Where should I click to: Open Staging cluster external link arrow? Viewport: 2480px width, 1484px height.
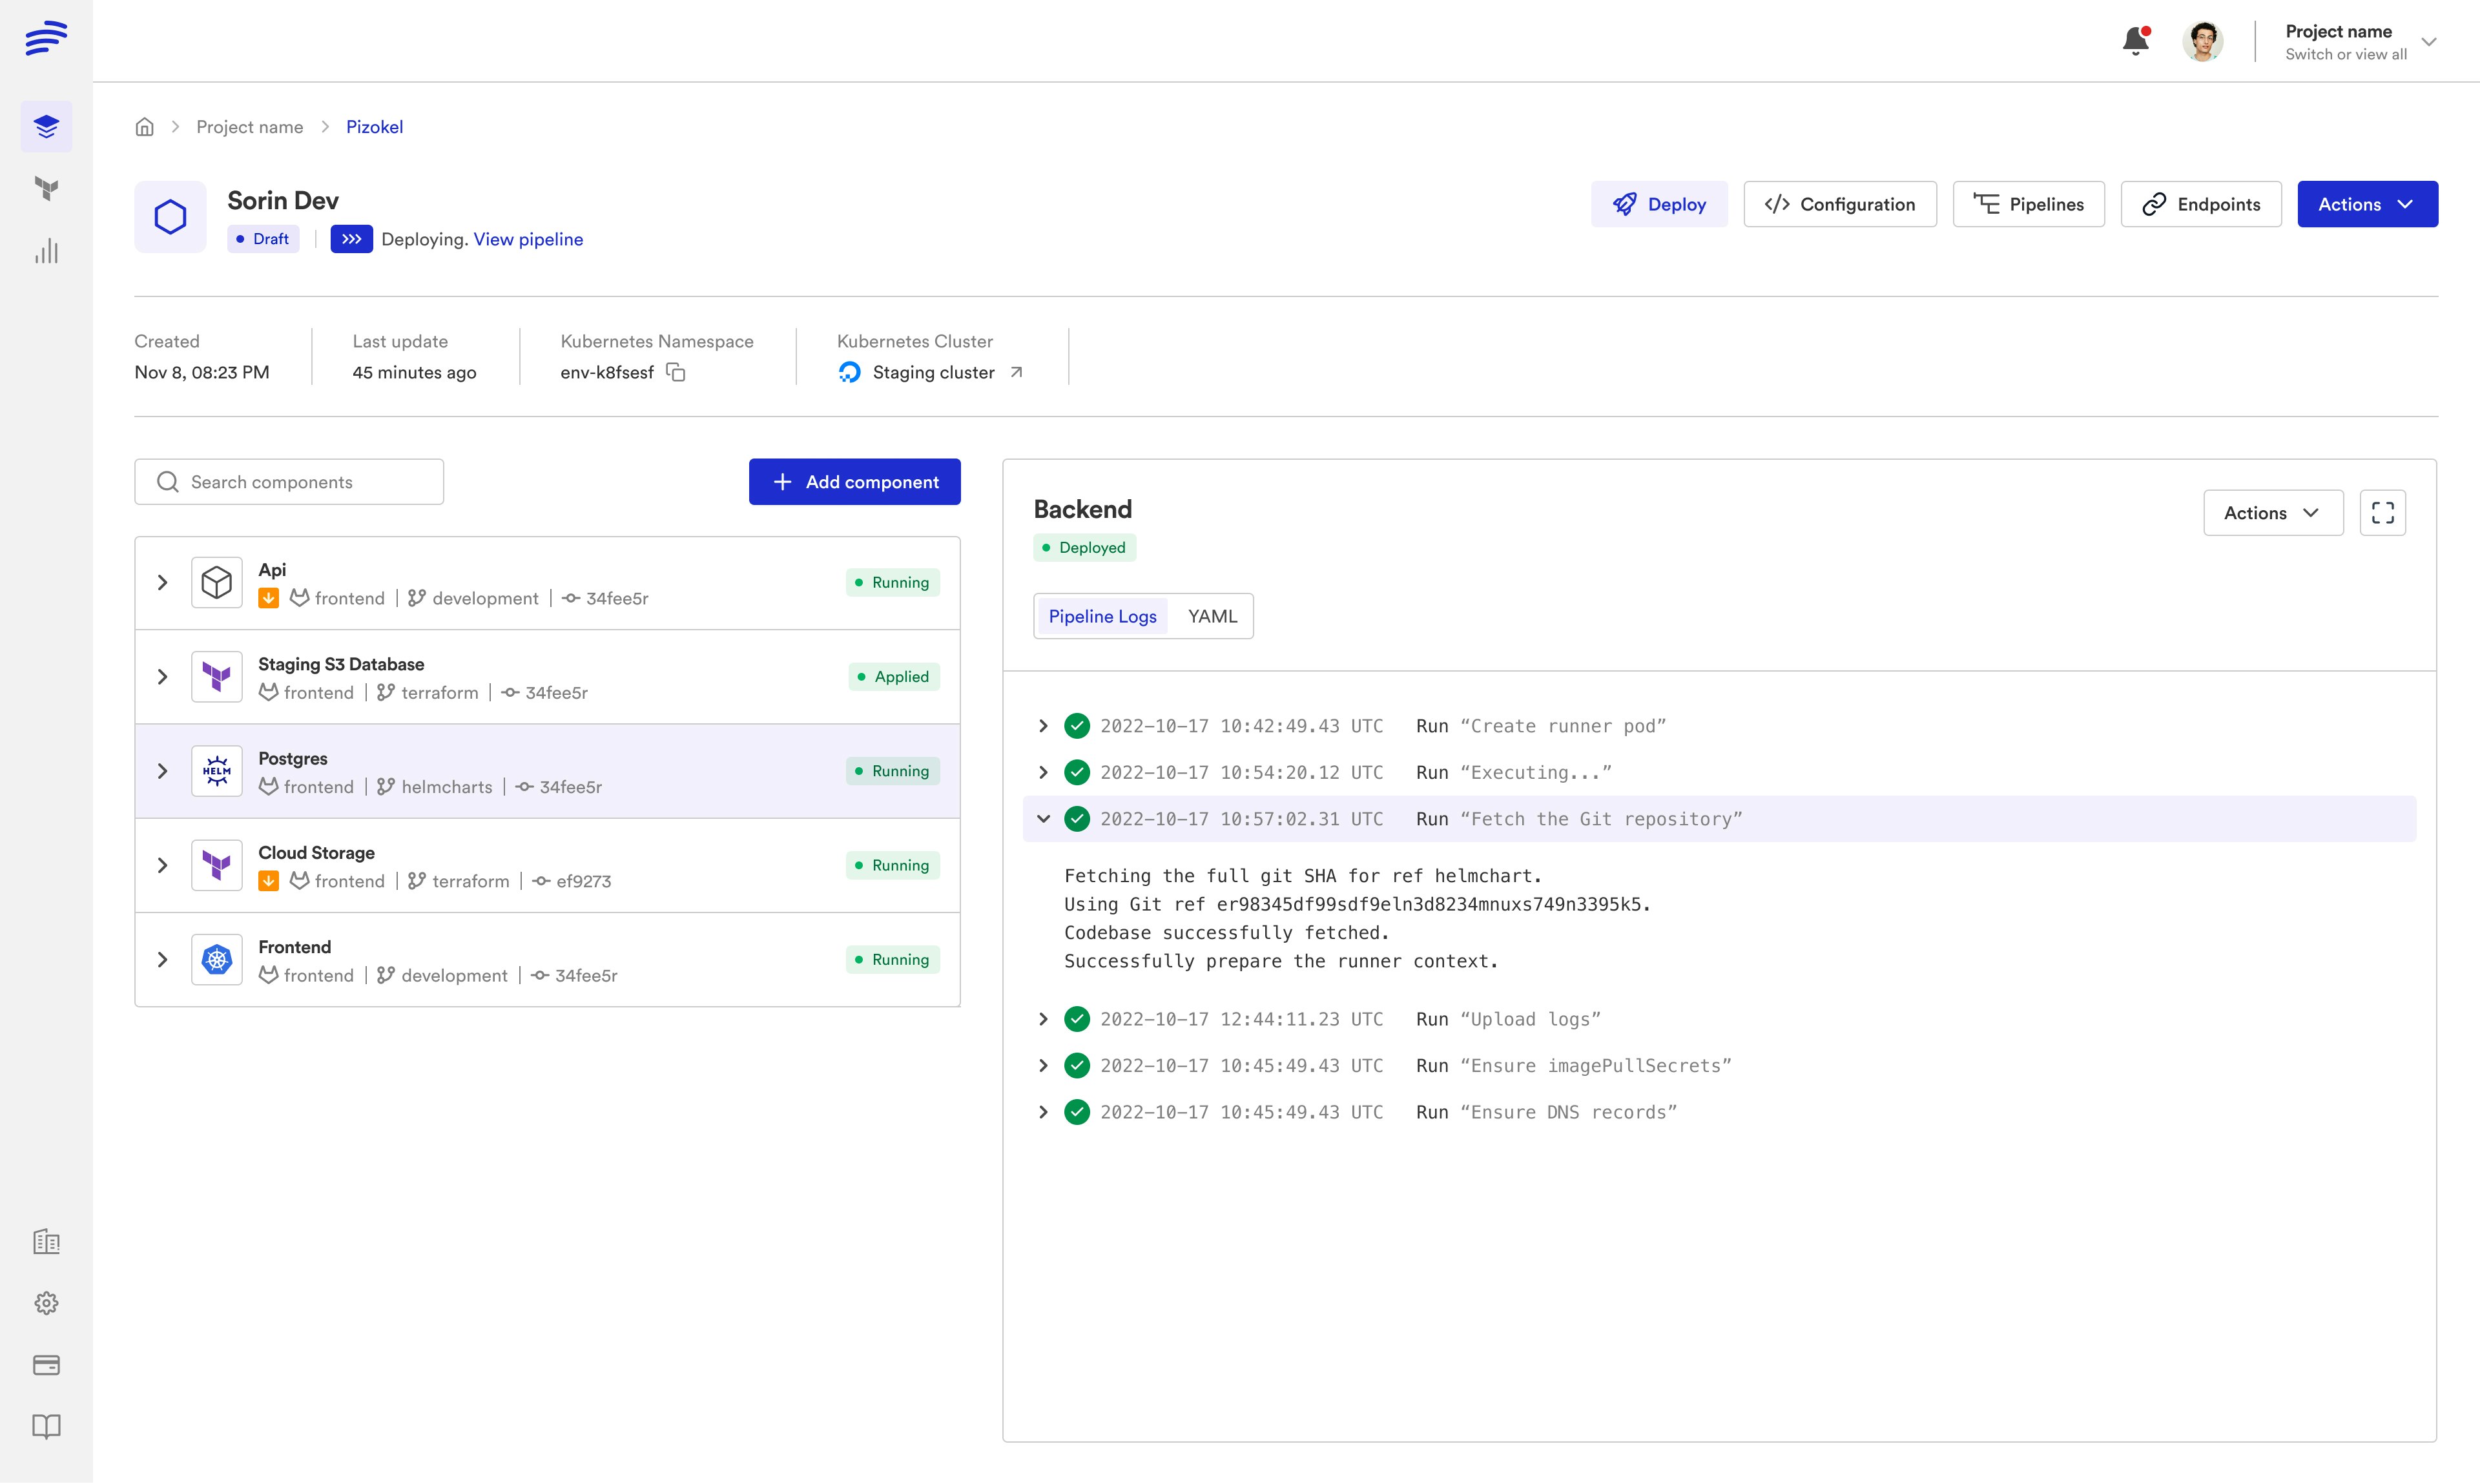tap(1016, 372)
